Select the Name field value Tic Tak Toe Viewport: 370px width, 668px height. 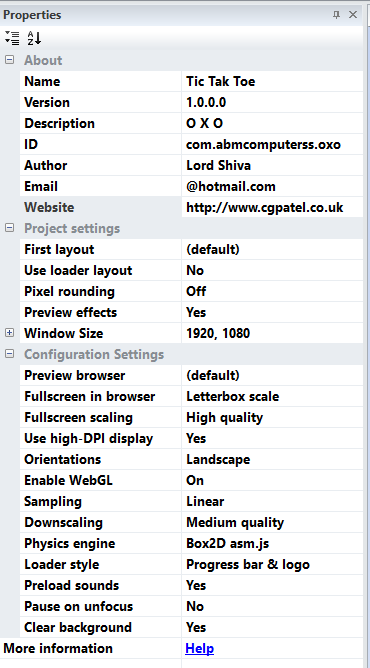pyautogui.click(x=272, y=81)
